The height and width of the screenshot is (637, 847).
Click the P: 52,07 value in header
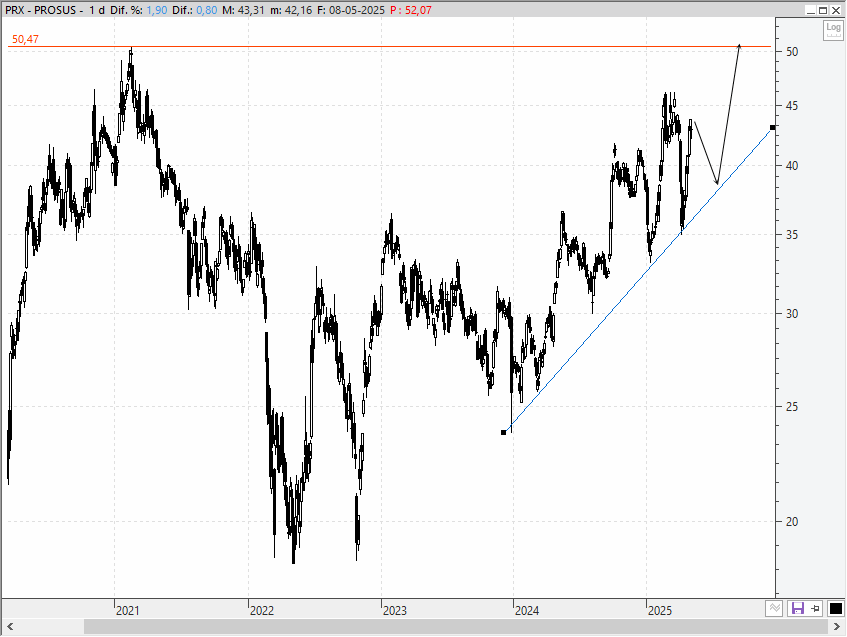411,10
